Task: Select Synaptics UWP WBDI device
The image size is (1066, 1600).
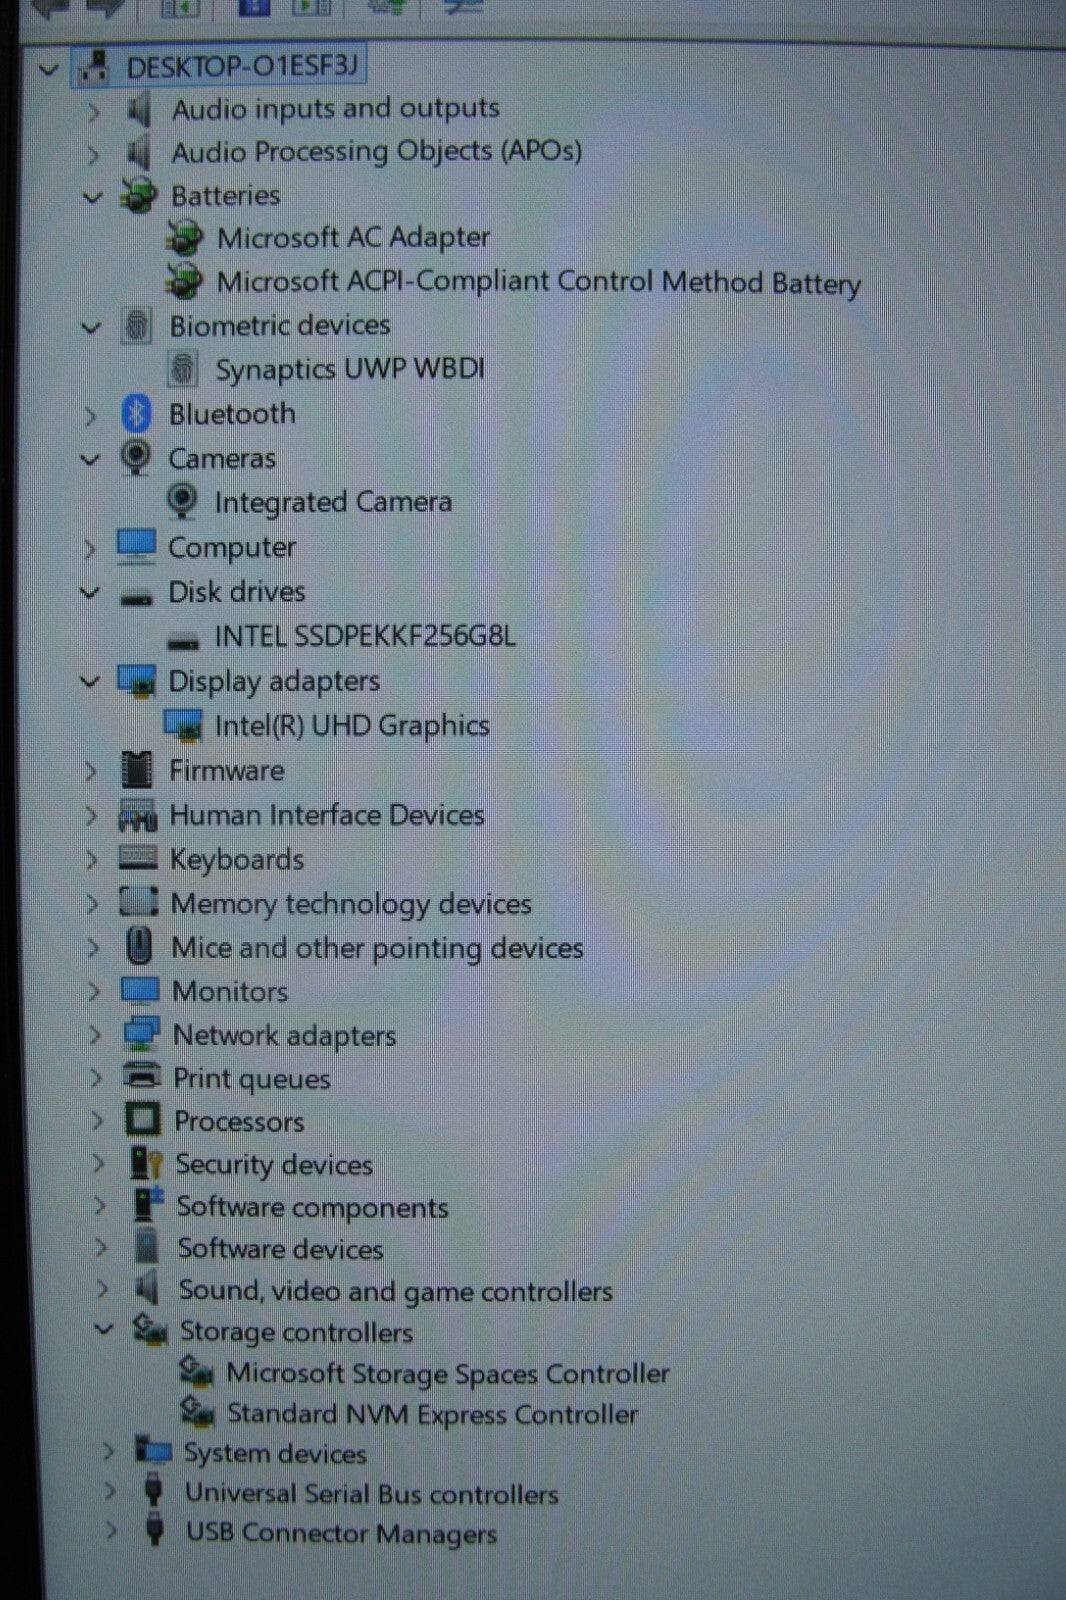Action: point(349,369)
